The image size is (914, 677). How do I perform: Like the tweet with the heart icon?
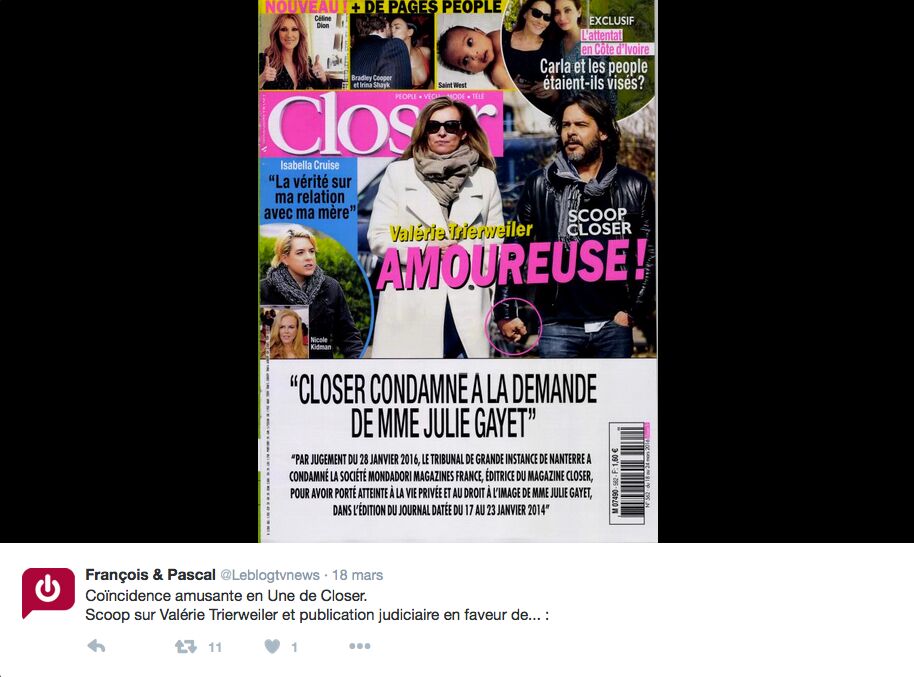pos(272,646)
